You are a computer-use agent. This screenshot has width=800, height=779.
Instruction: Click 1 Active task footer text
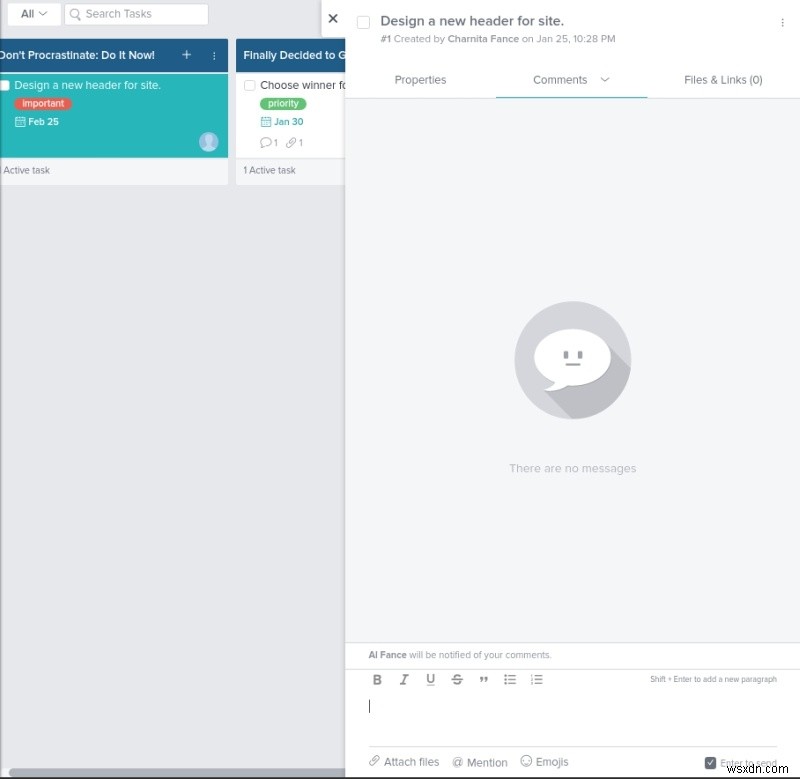click(269, 170)
